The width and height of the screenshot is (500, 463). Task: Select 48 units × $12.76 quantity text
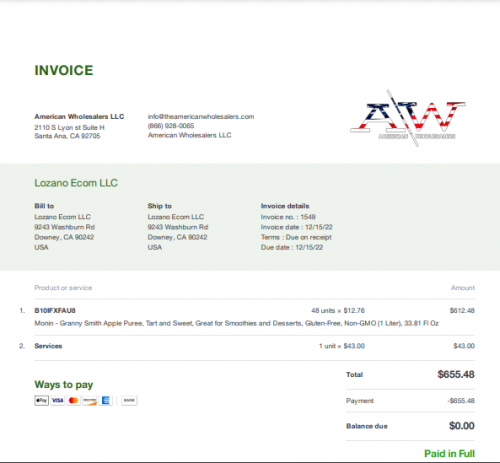coord(338,311)
